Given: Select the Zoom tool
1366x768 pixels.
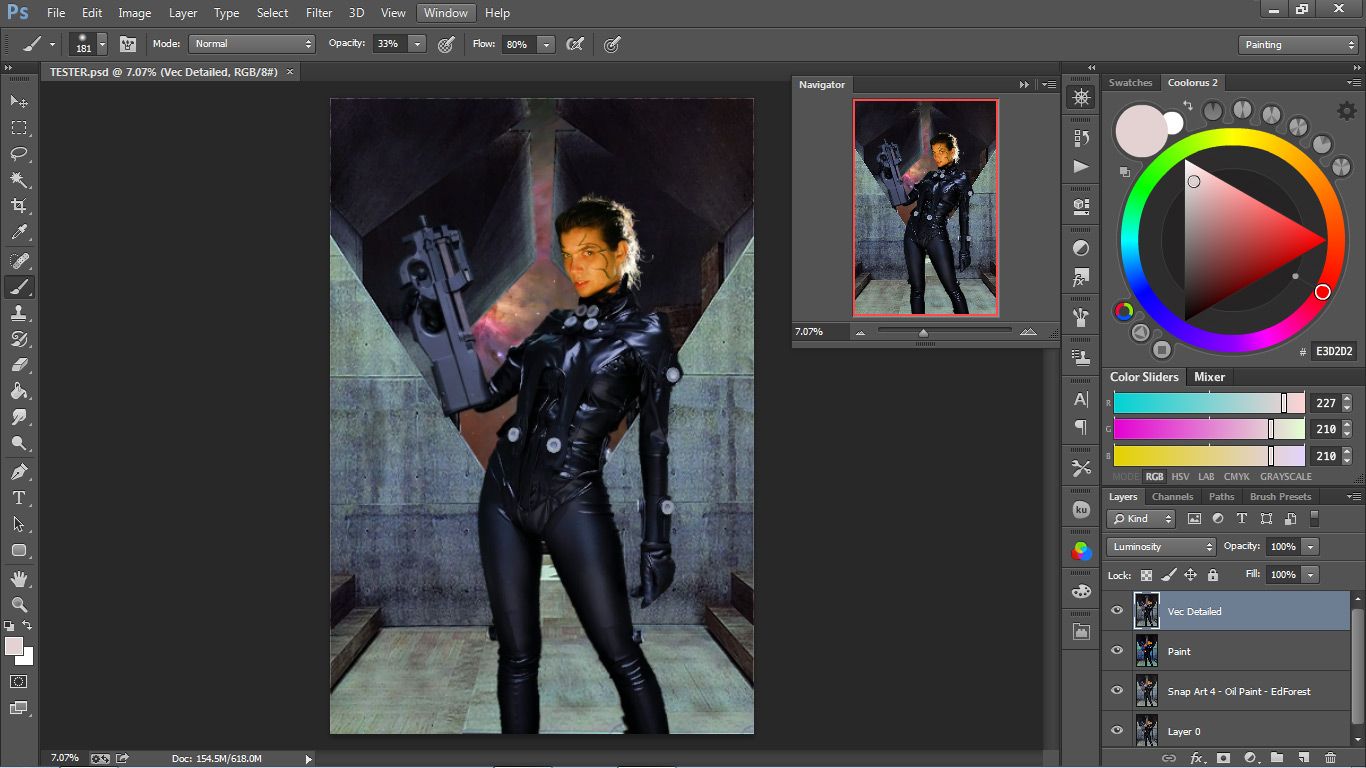Looking at the screenshot, I should [19, 604].
